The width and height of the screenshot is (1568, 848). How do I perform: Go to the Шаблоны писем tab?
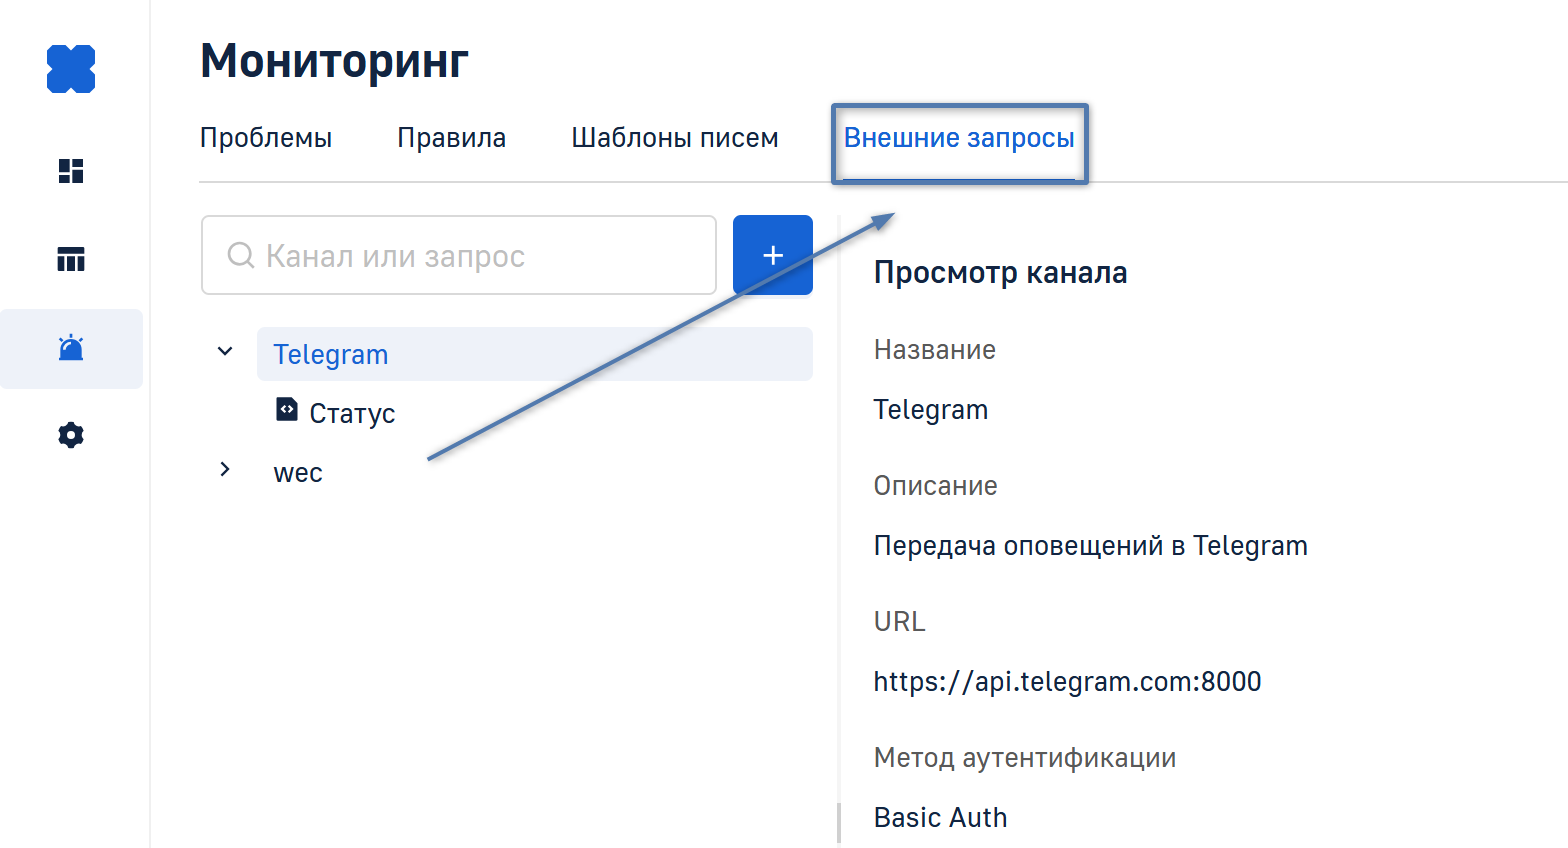[674, 138]
